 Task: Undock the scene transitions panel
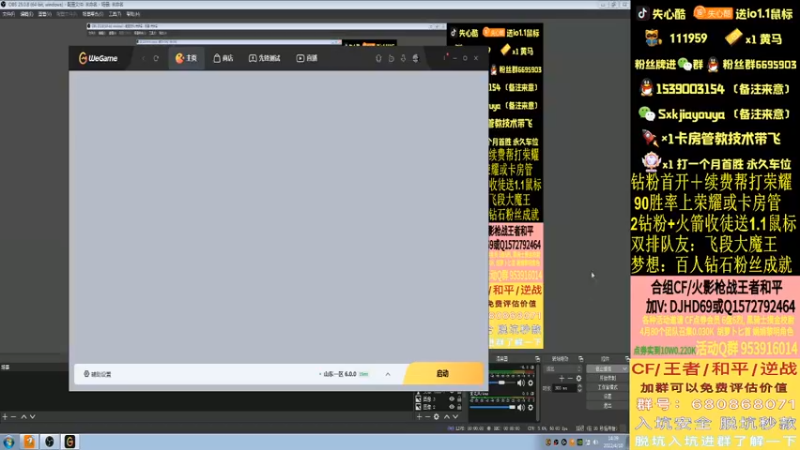coord(581,359)
